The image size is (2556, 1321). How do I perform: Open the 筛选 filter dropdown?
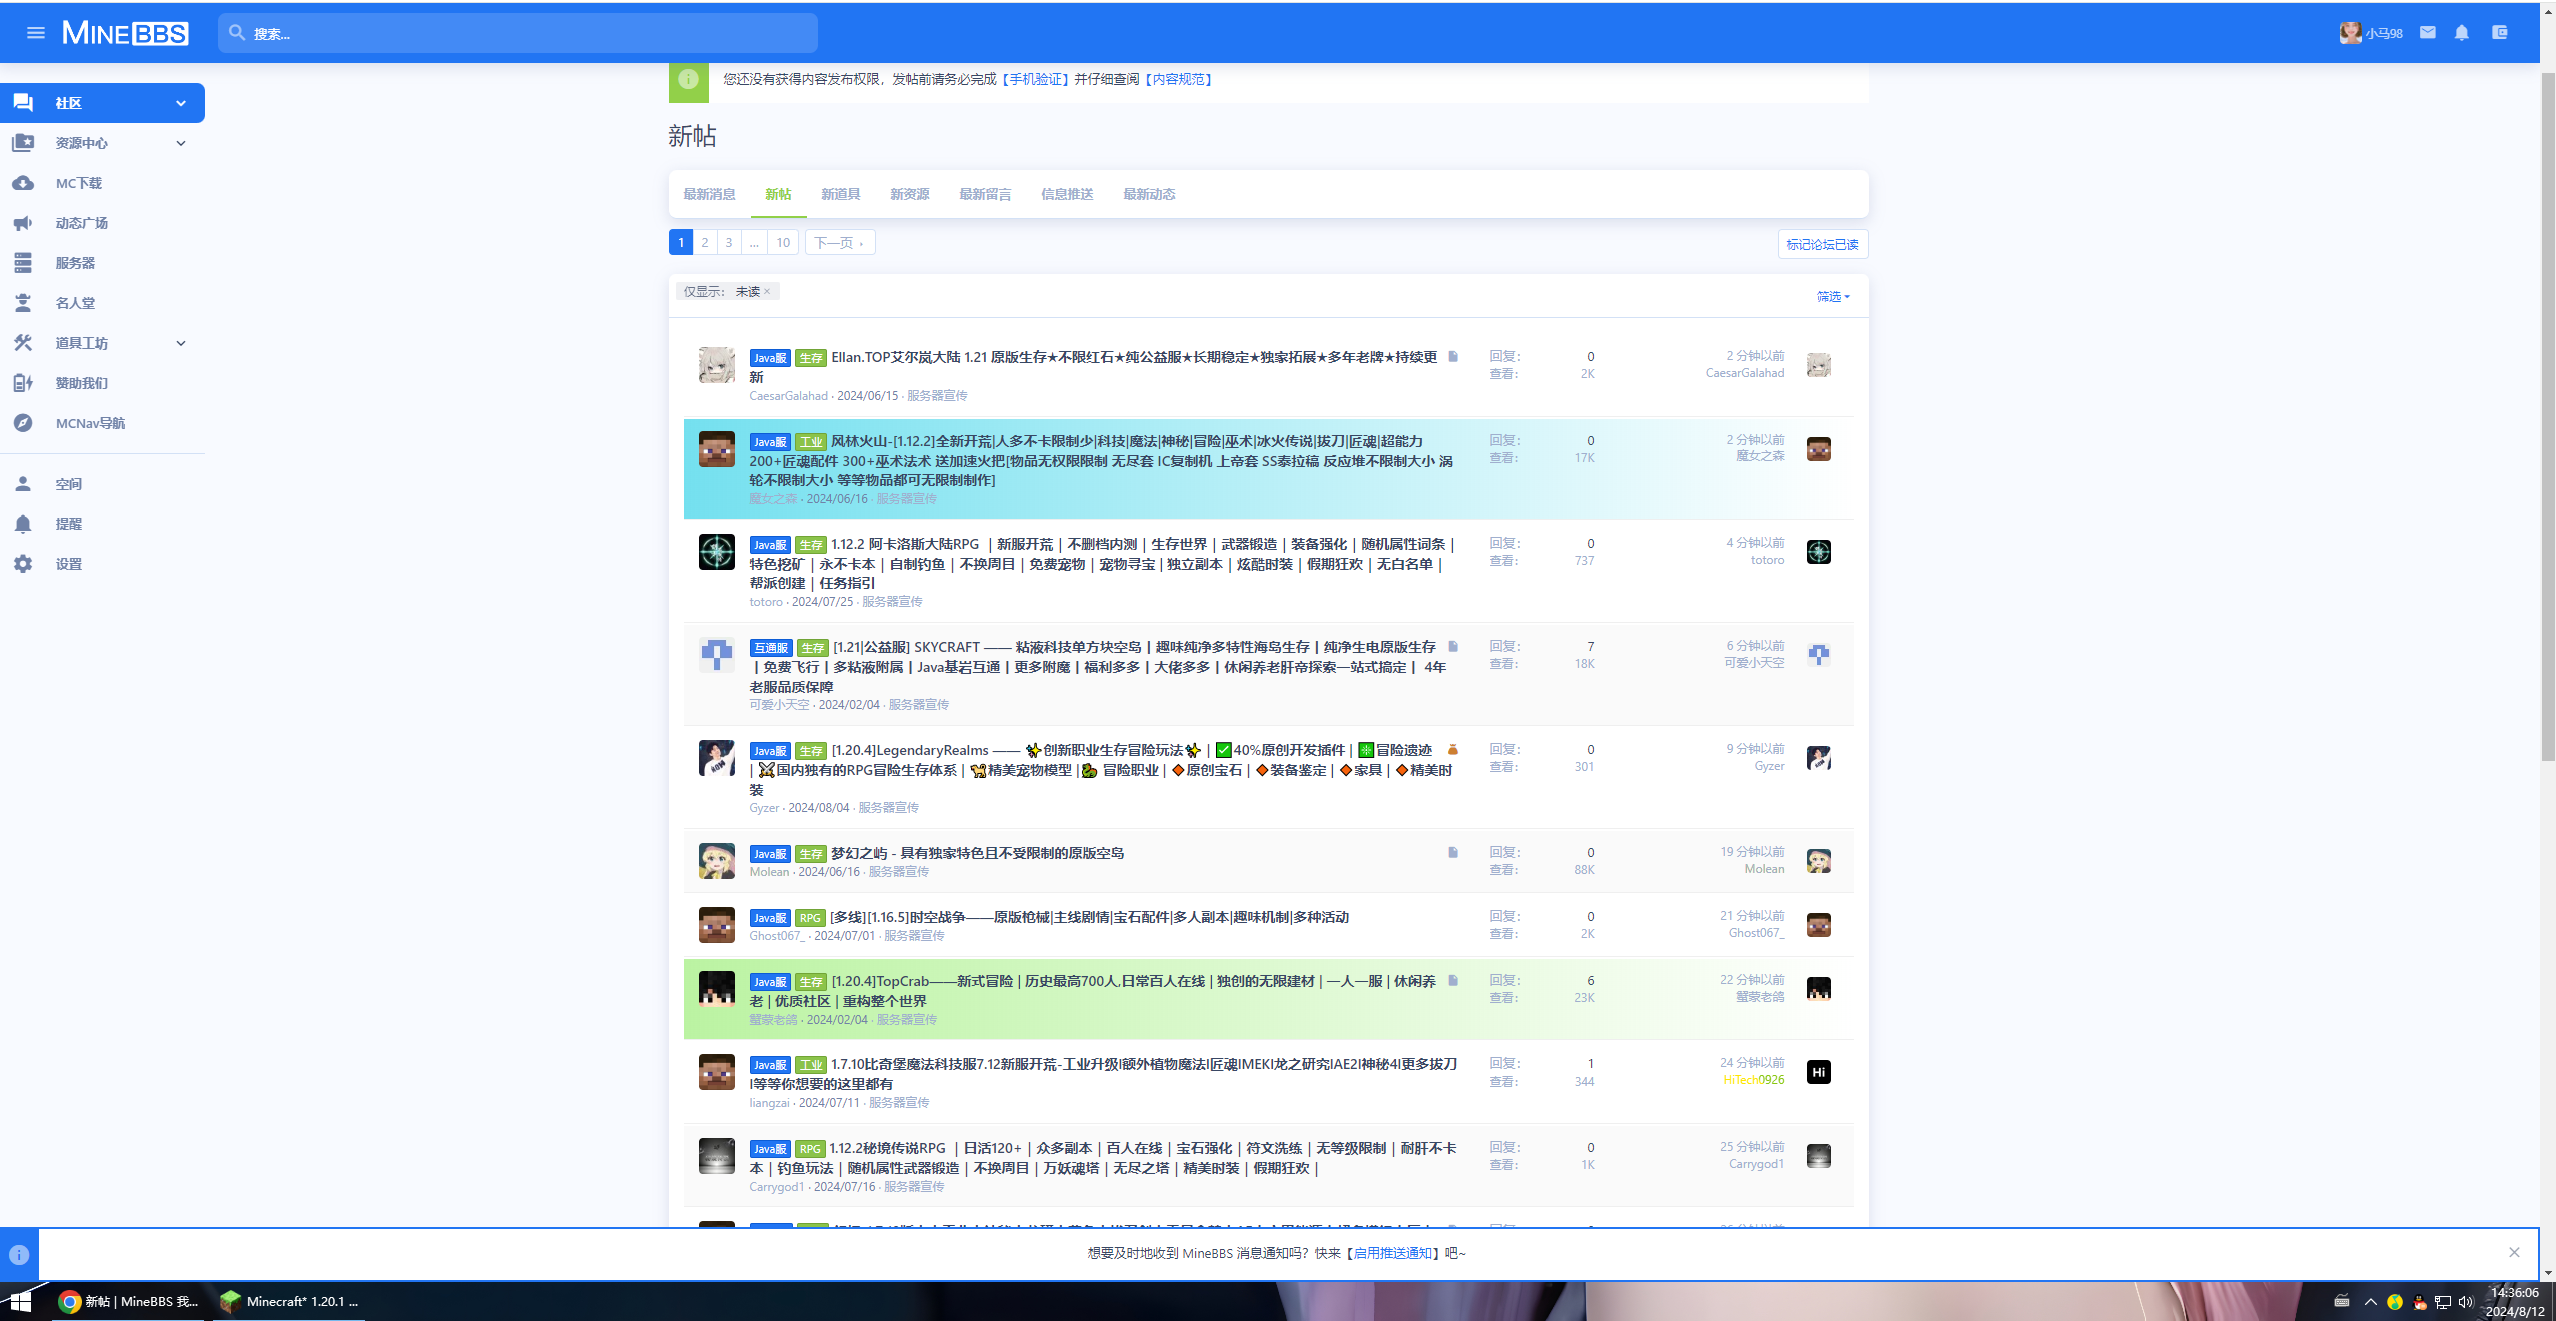coord(1833,296)
